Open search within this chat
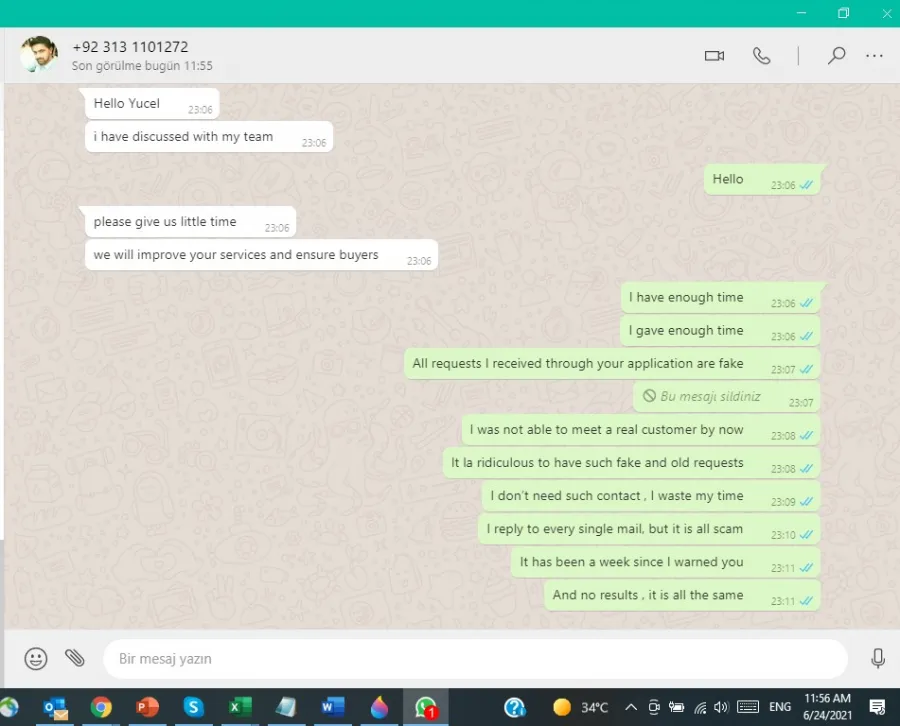 [x=836, y=56]
